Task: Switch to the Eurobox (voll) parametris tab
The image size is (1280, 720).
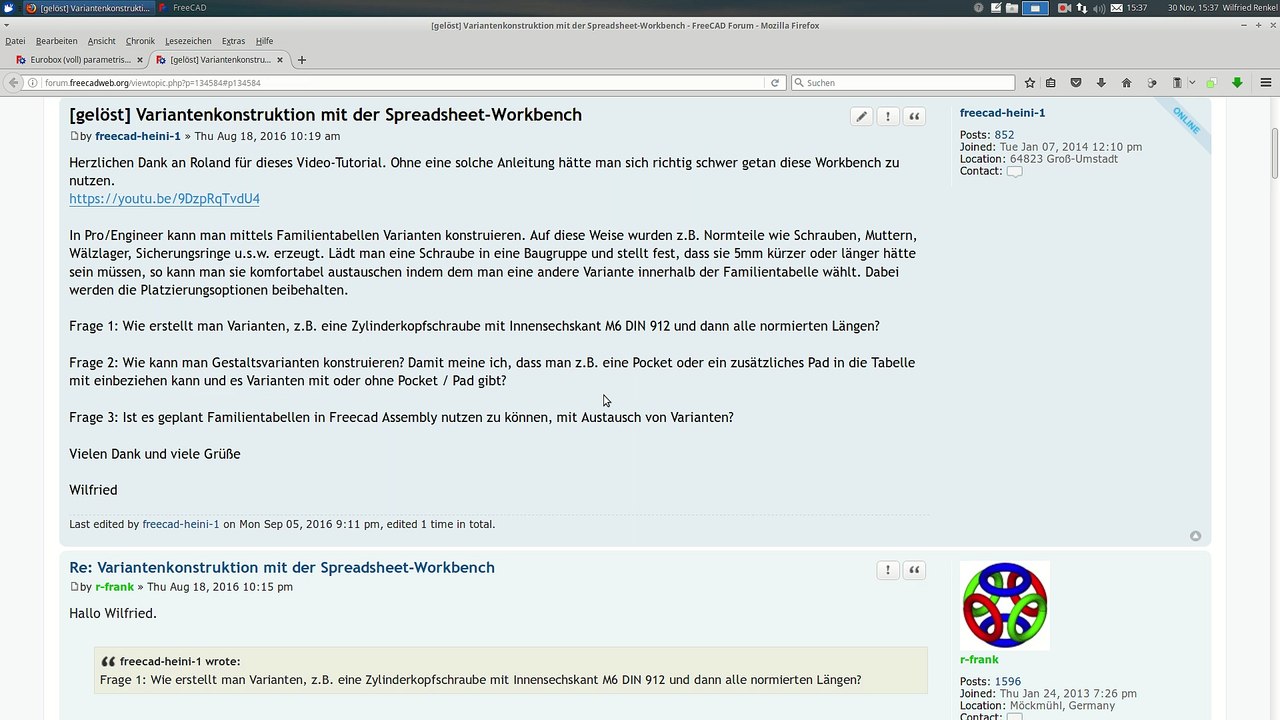Action: pyautogui.click(x=79, y=60)
